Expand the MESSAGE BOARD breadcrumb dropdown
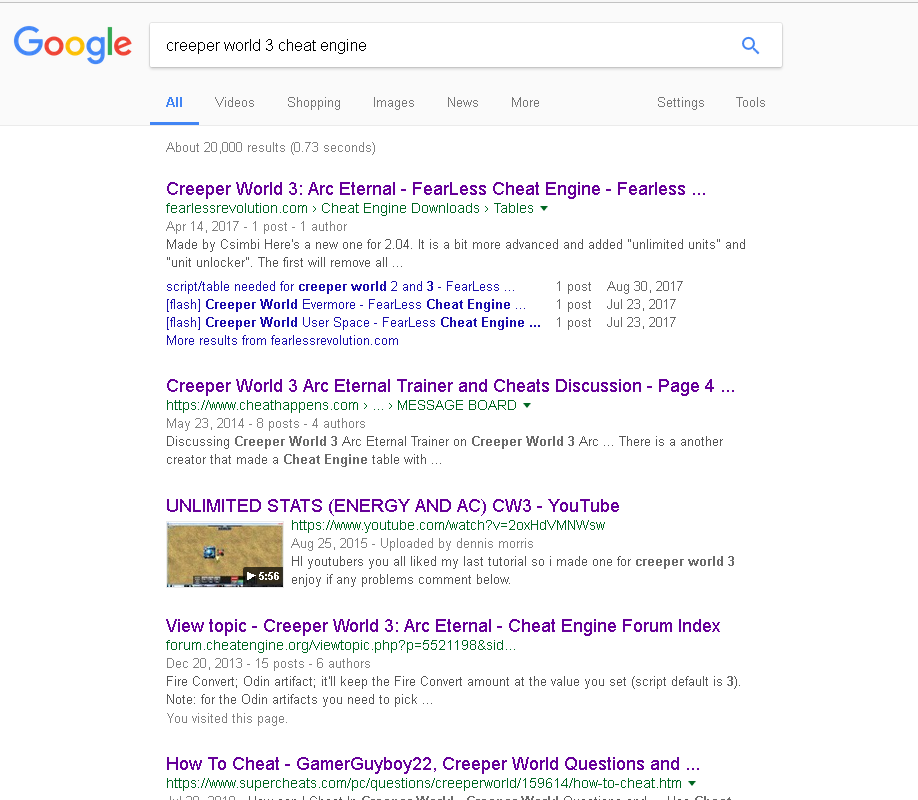The height and width of the screenshot is (800, 918). [528, 405]
